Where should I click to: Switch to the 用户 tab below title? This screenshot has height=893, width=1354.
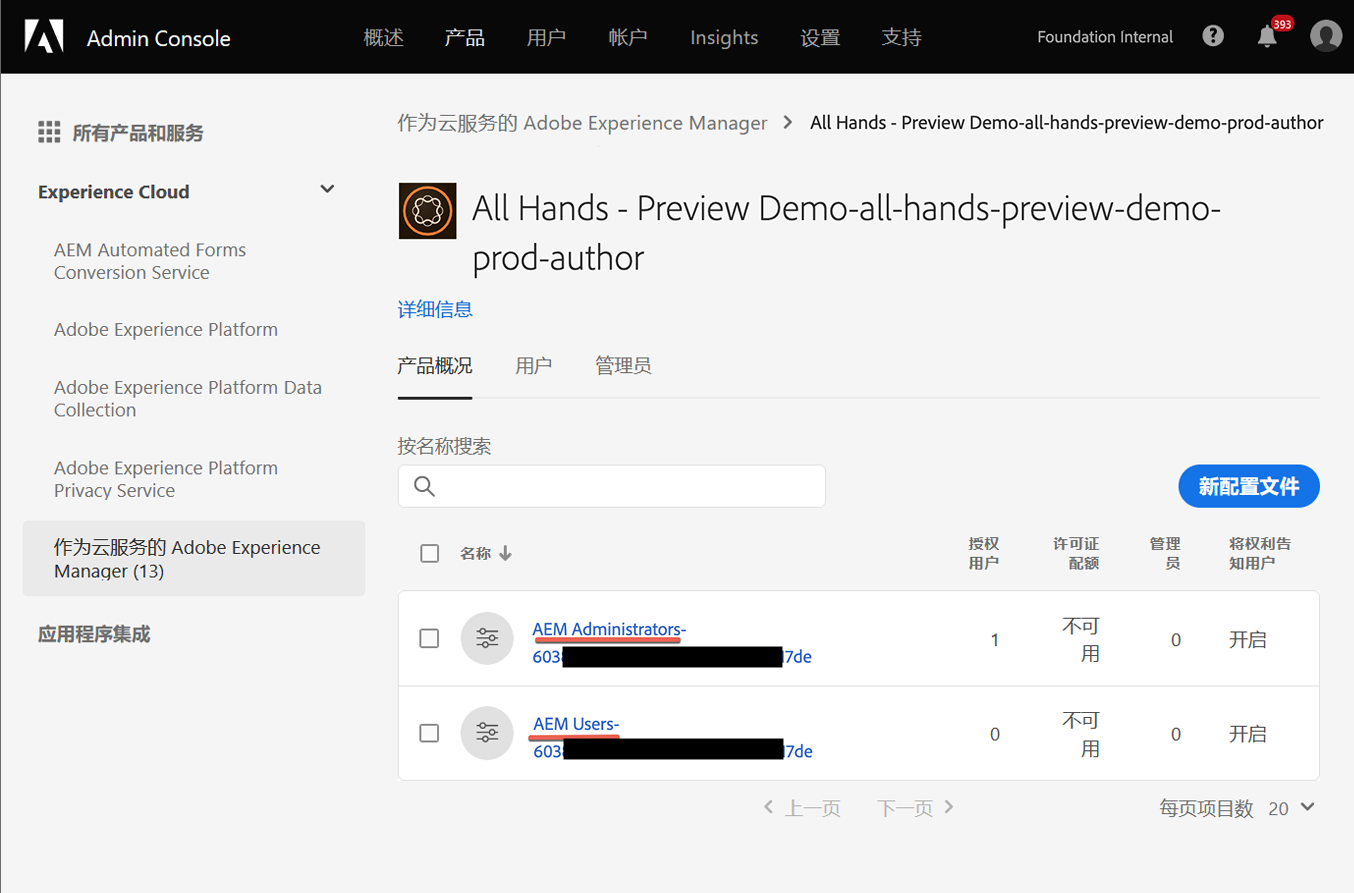tap(534, 366)
